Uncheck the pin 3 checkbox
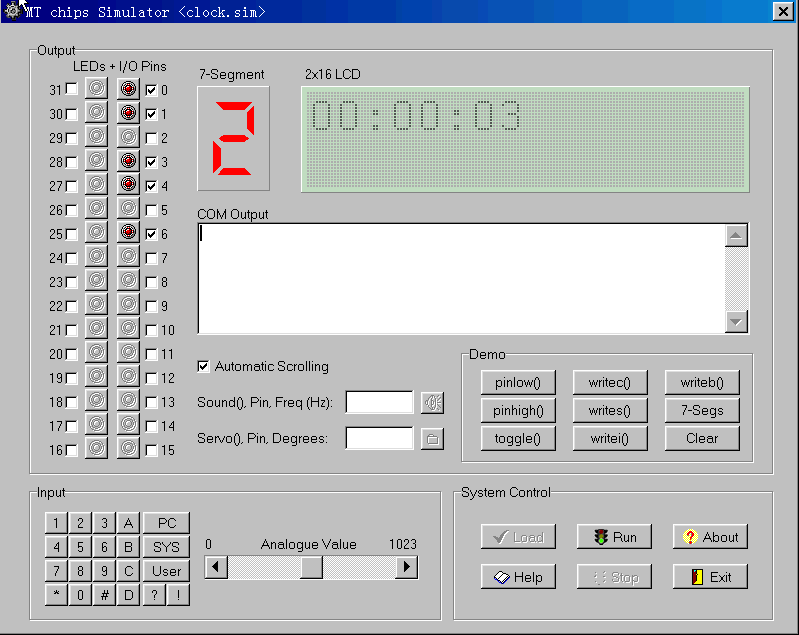Screen dimensions: 799x635 (151, 162)
